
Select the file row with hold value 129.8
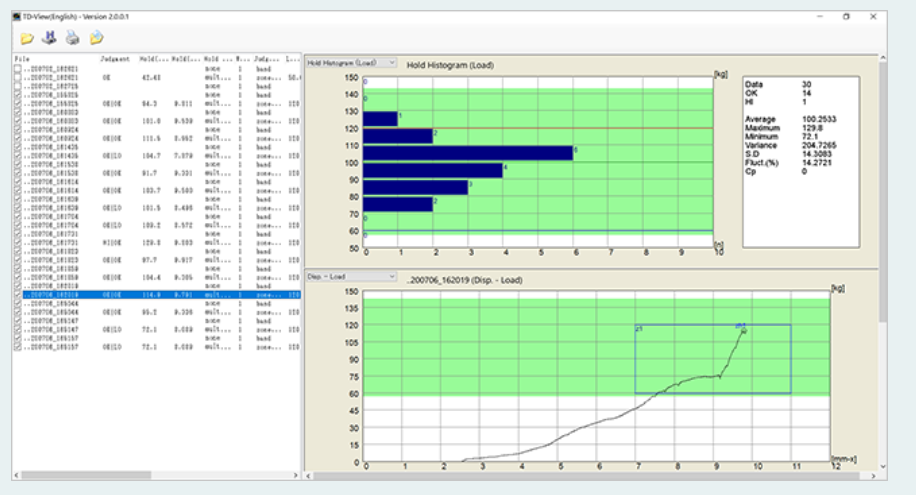pos(161,243)
